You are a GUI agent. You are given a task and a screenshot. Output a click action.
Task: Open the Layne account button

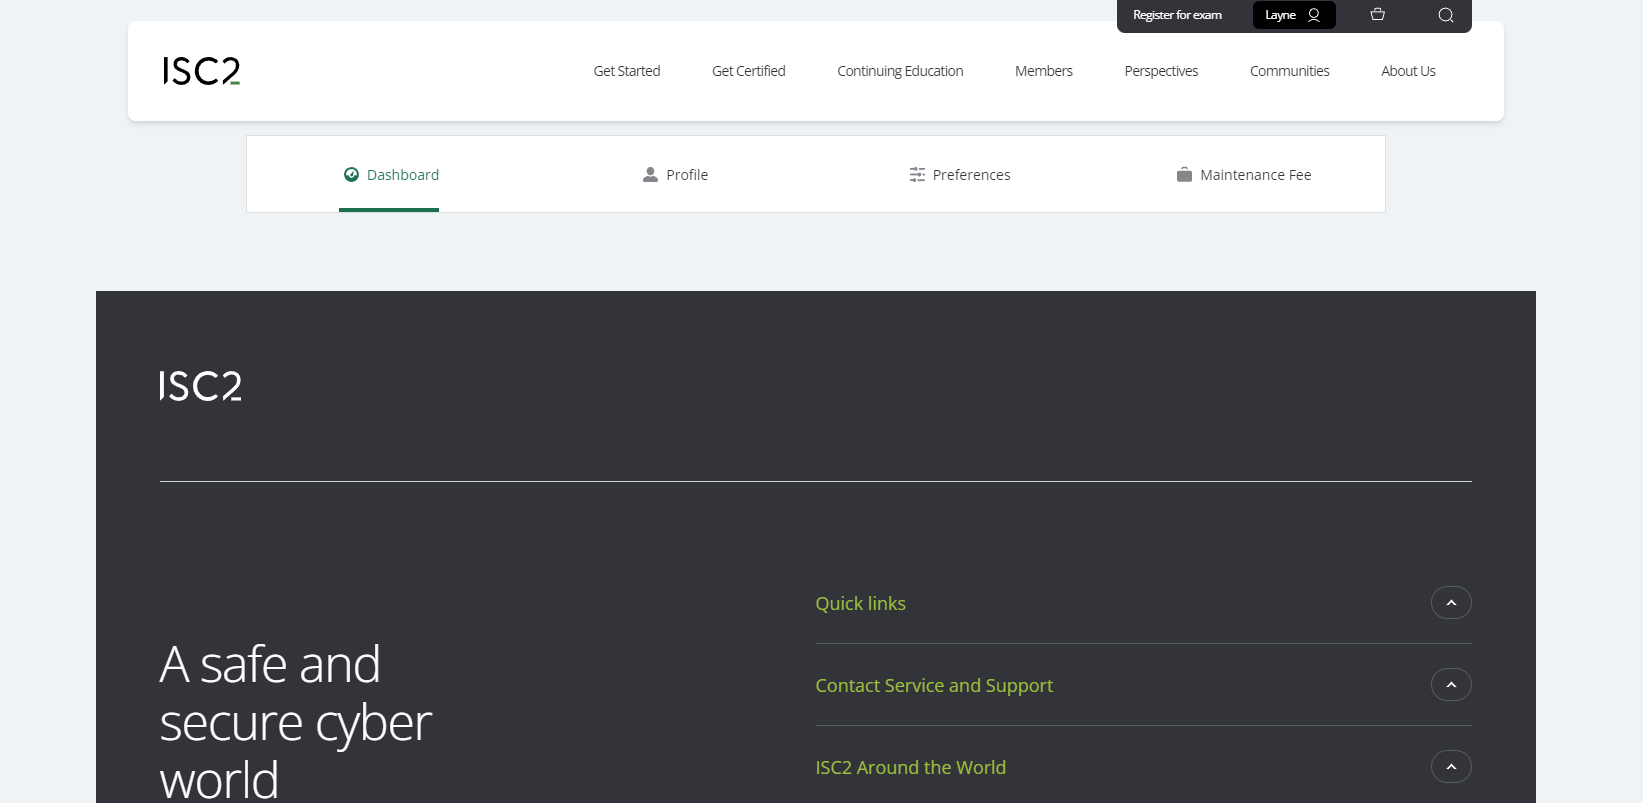click(1293, 15)
